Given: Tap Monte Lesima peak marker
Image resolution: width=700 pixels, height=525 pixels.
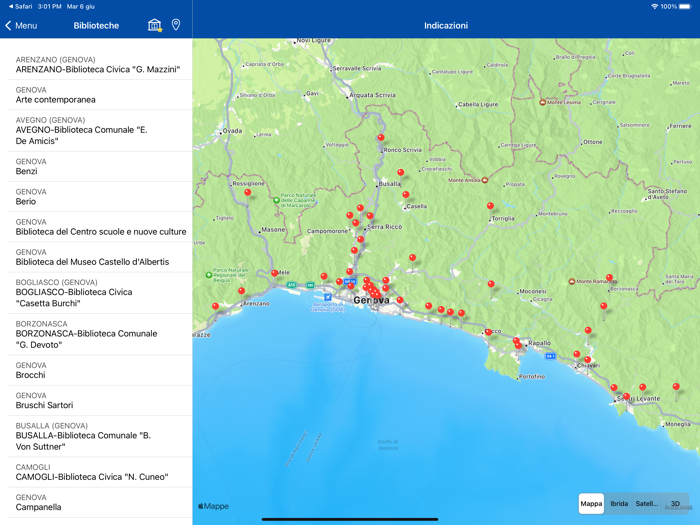Looking at the screenshot, I should pyautogui.click(x=542, y=102).
